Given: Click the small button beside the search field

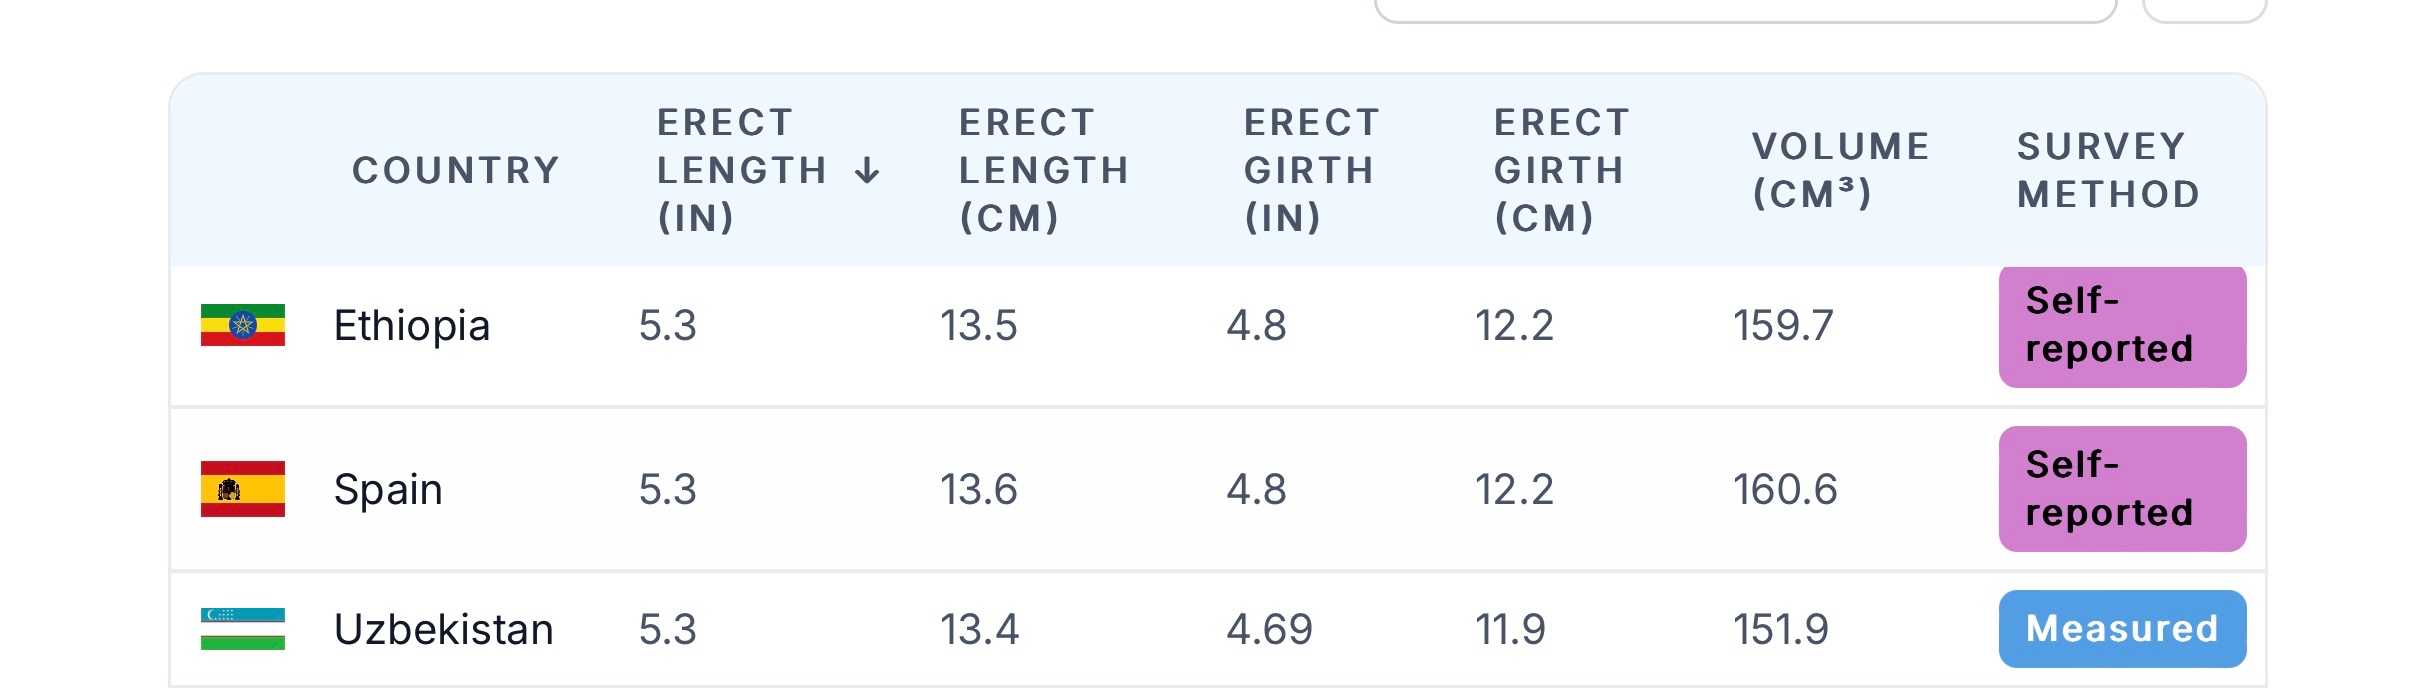Looking at the screenshot, I should (2204, 9).
